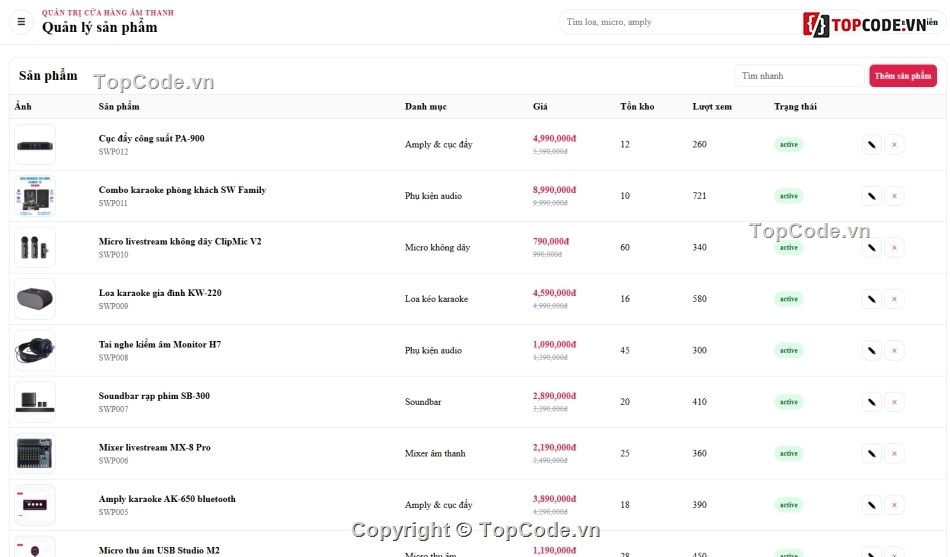Focus the Tìm nhanh quick search field
Image resolution: width=950 pixels, height=557 pixels.
(799, 76)
